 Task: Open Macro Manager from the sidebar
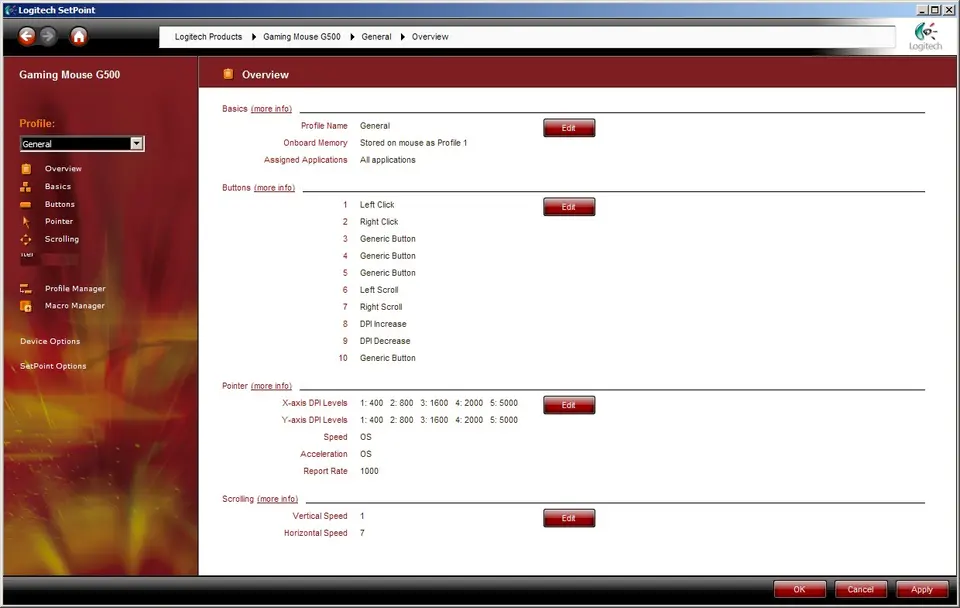(74, 306)
